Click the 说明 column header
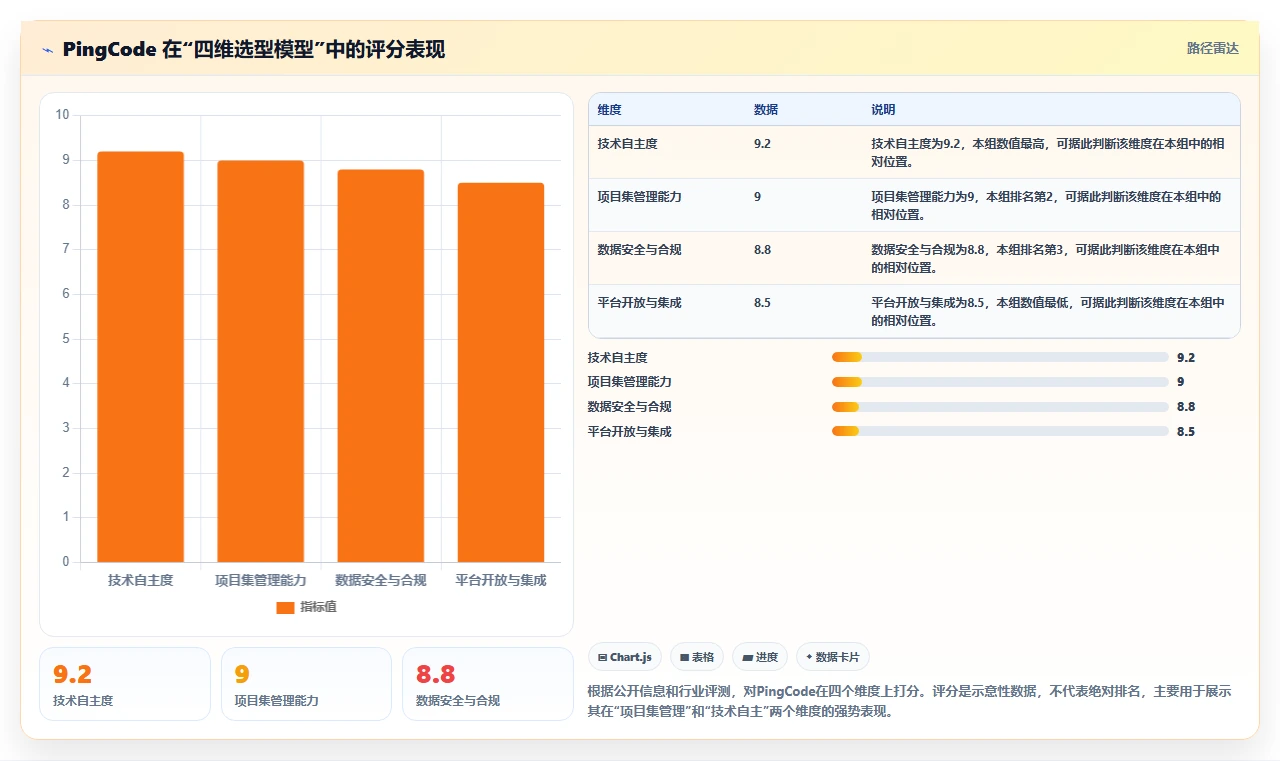This screenshot has width=1280, height=761. [x=883, y=109]
